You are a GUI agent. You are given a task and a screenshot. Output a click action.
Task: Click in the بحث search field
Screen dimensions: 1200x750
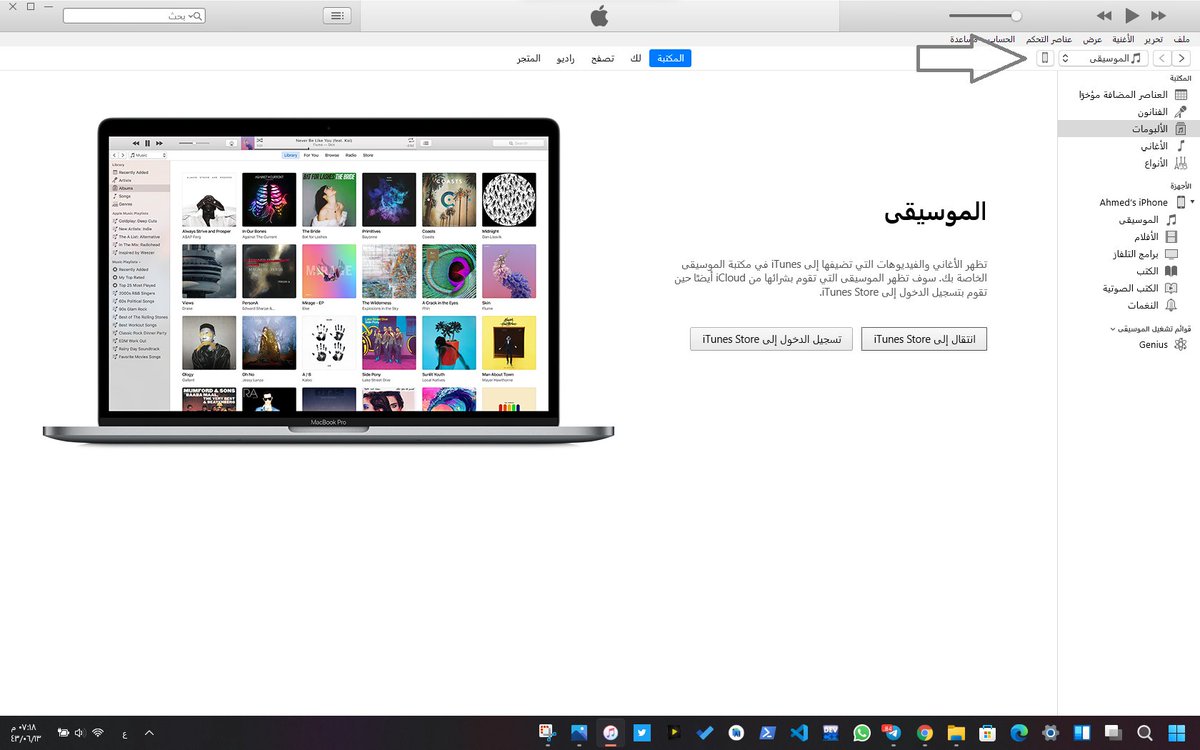click(134, 16)
